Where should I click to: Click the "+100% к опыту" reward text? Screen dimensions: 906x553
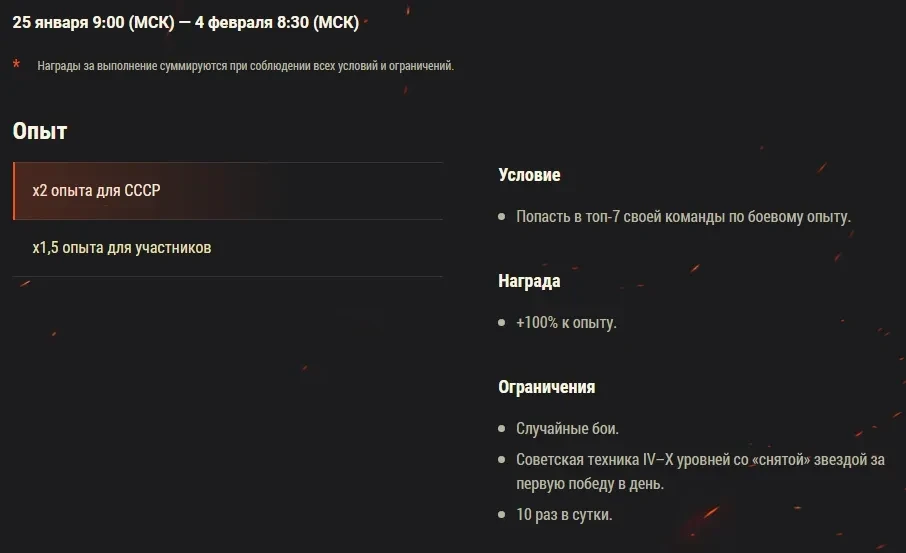[x=566, y=323]
